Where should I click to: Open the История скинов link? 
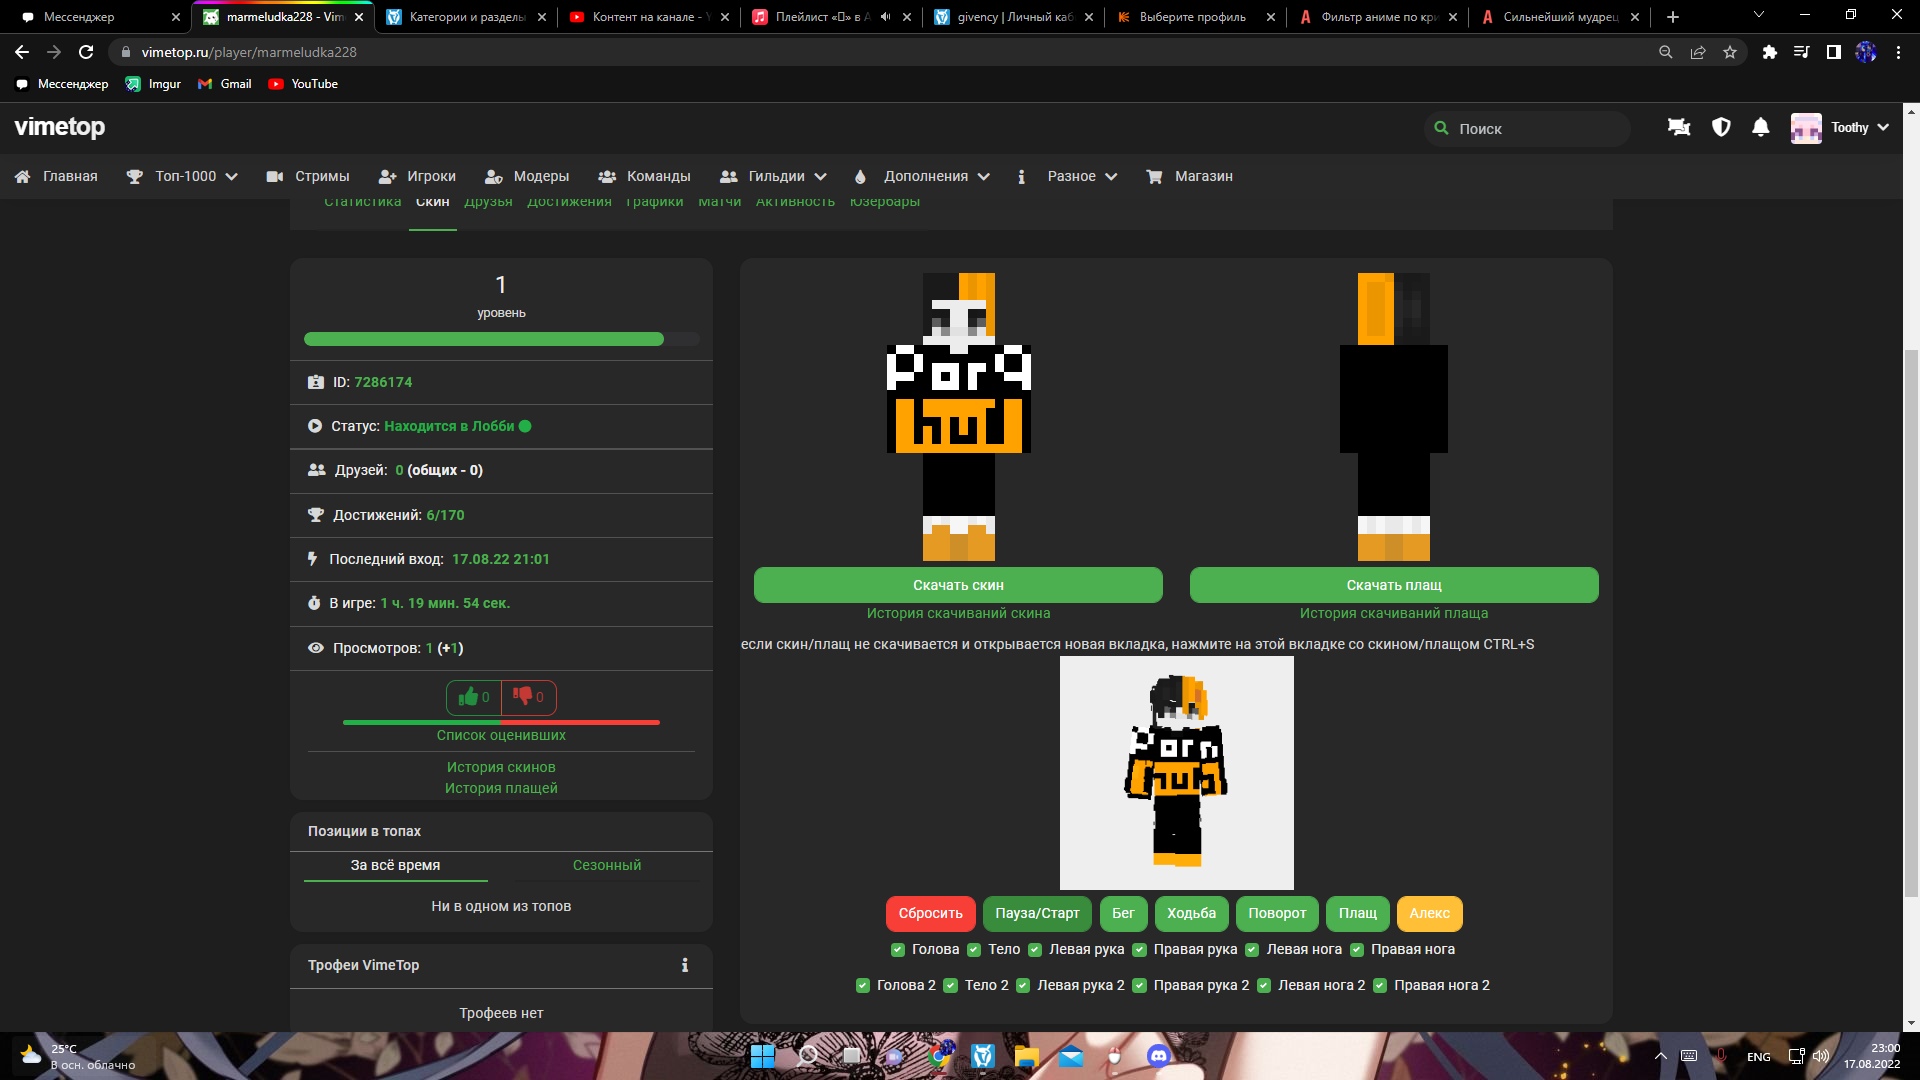click(500, 767)
